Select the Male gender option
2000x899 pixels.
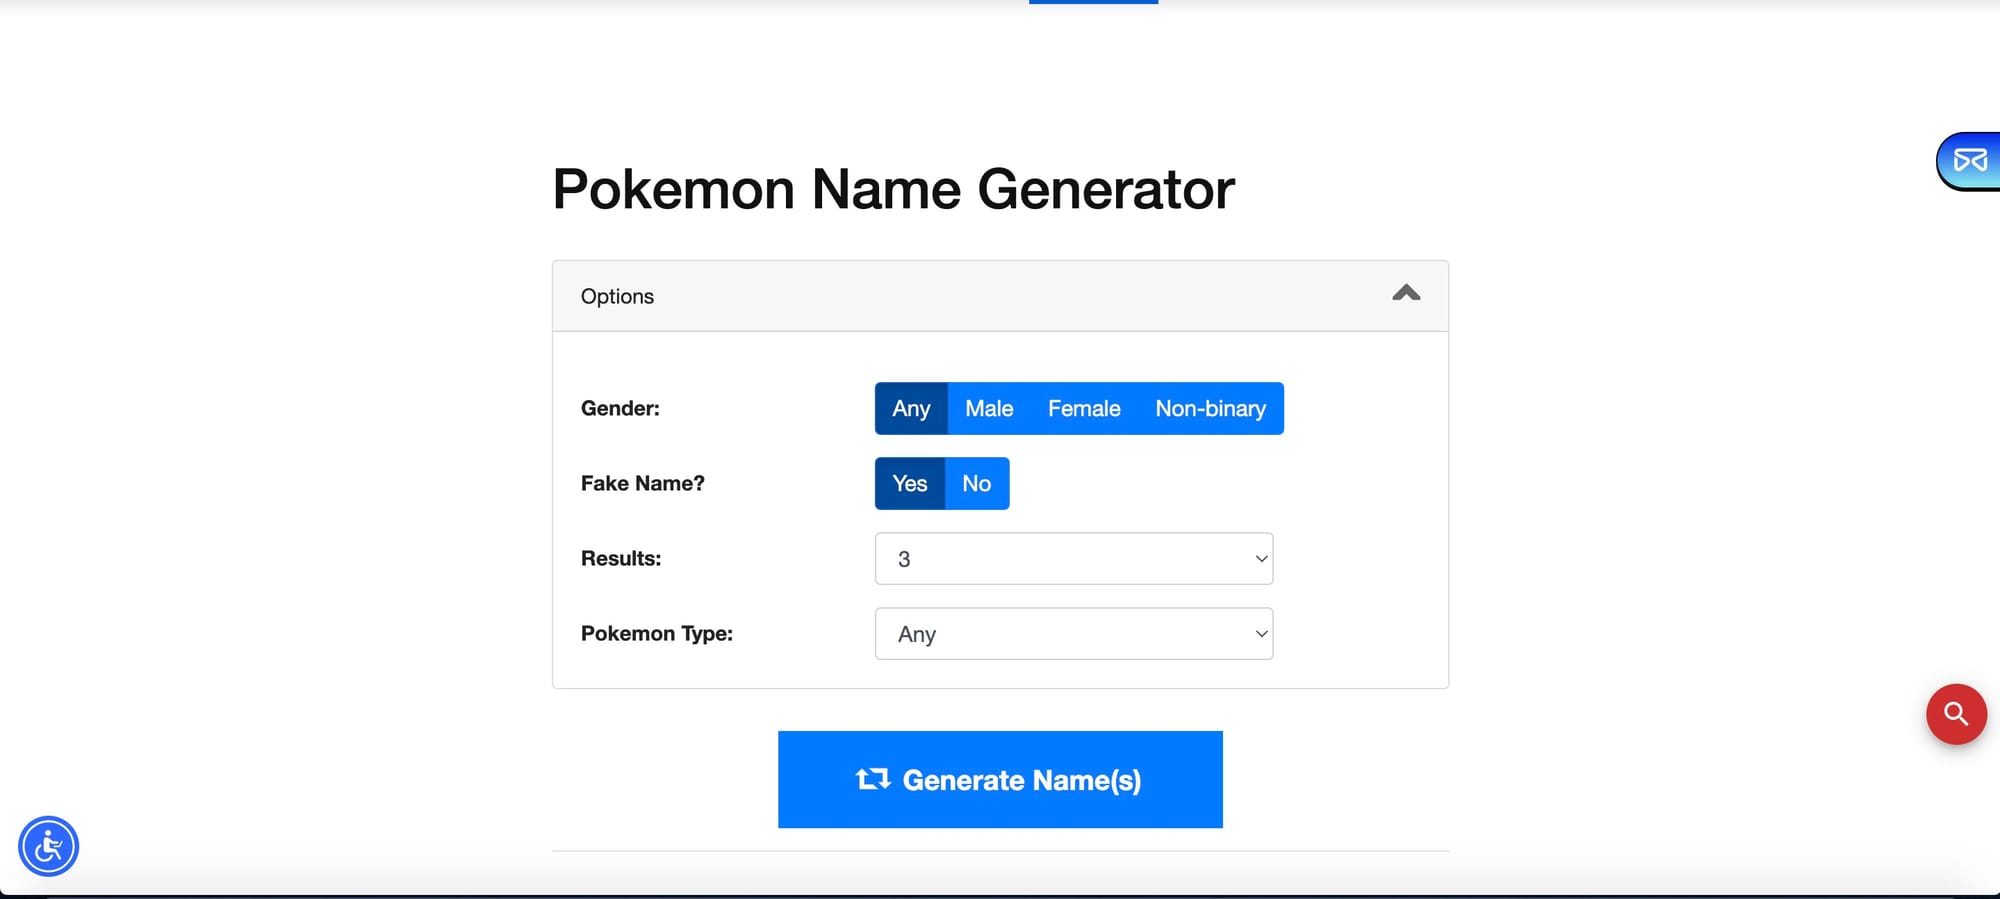989,408
